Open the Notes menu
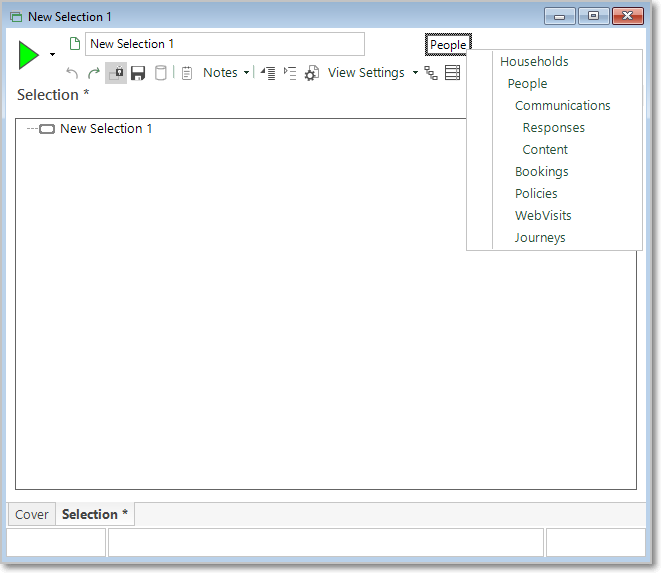 coord(220,73)
